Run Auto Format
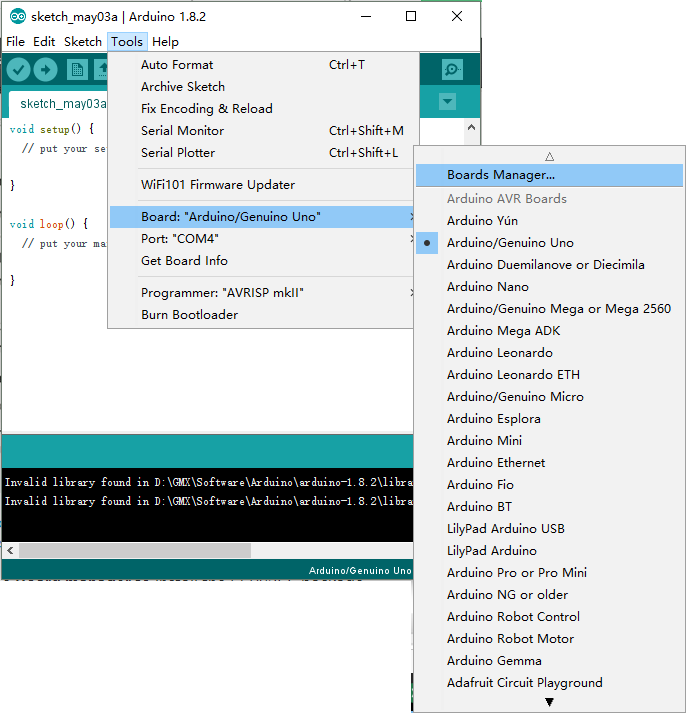Image resolution: width=686 pixels, height=713 pixels. tap(261, 65)
